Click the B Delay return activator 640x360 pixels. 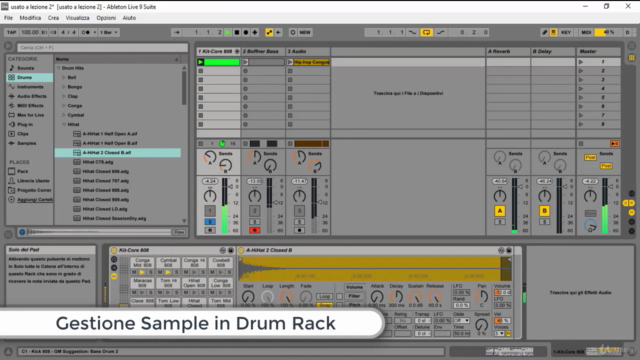coord(544,211)
